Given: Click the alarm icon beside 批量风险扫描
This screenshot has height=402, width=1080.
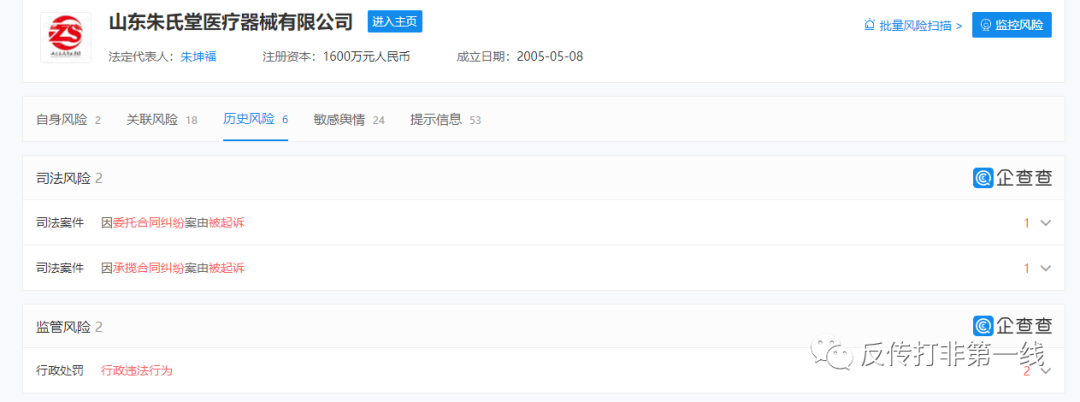Looking at the screenshot, I should coord(869,25).
